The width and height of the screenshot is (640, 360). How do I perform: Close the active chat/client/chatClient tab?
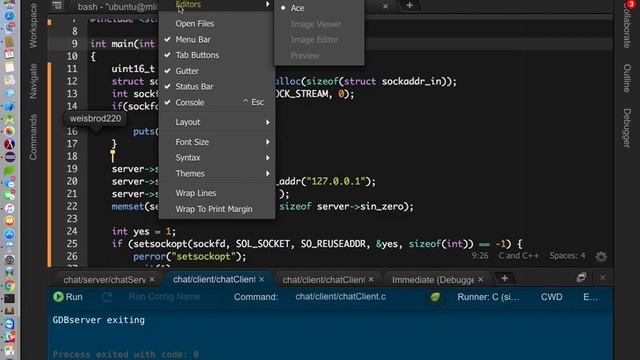click(x=261, y=279)
